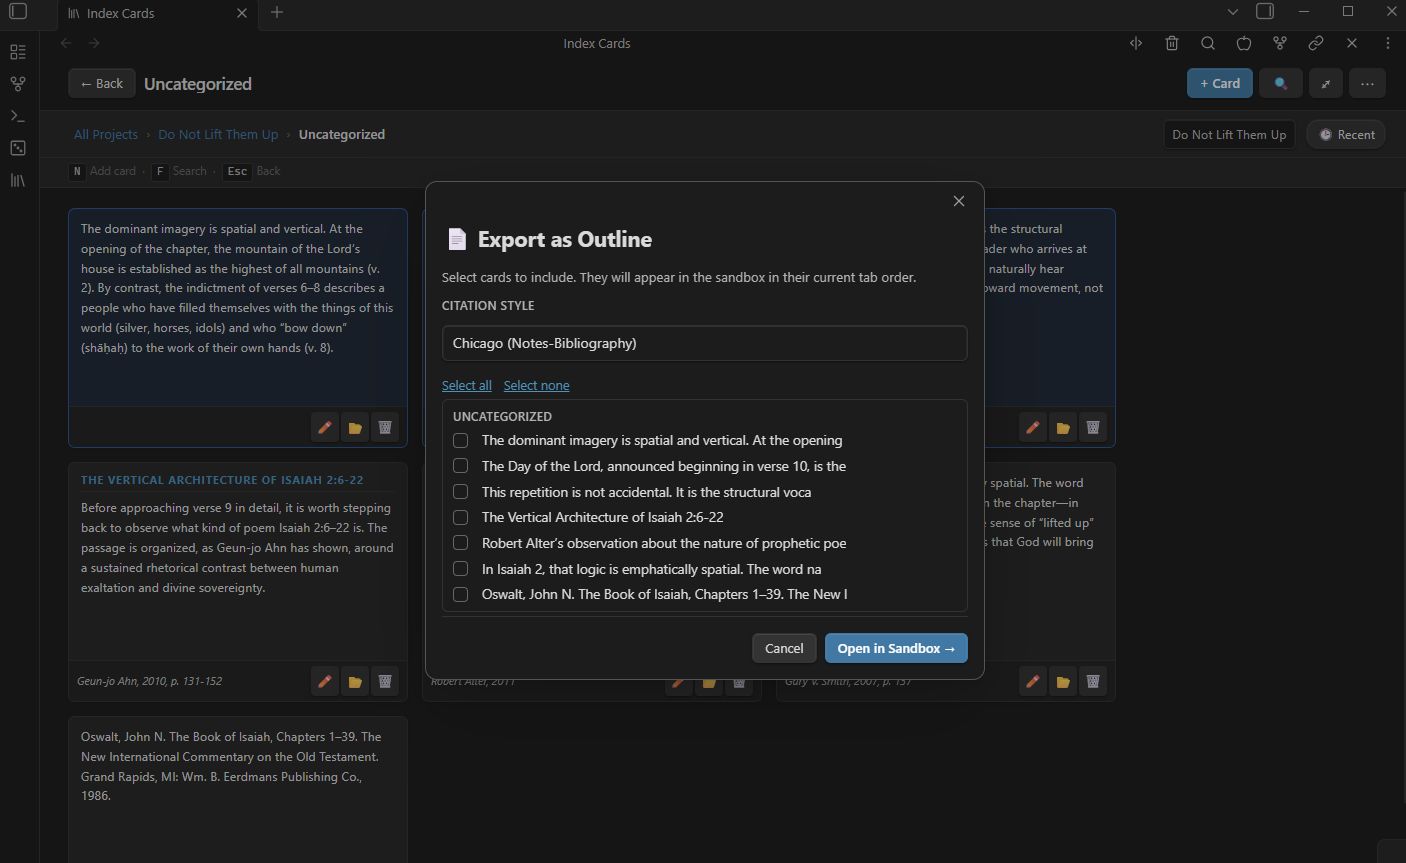Click Open in Sandbox button

(896, 648)
